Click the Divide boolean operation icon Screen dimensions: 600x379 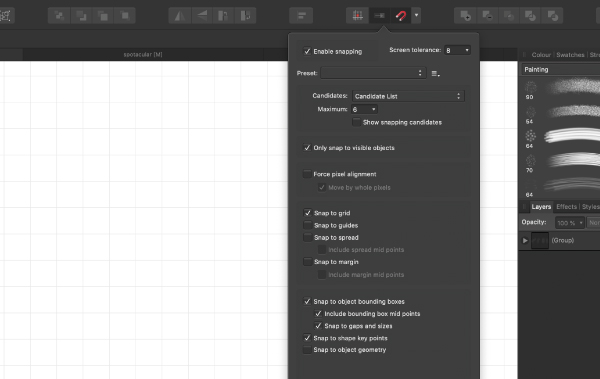(x=553, y=16)
